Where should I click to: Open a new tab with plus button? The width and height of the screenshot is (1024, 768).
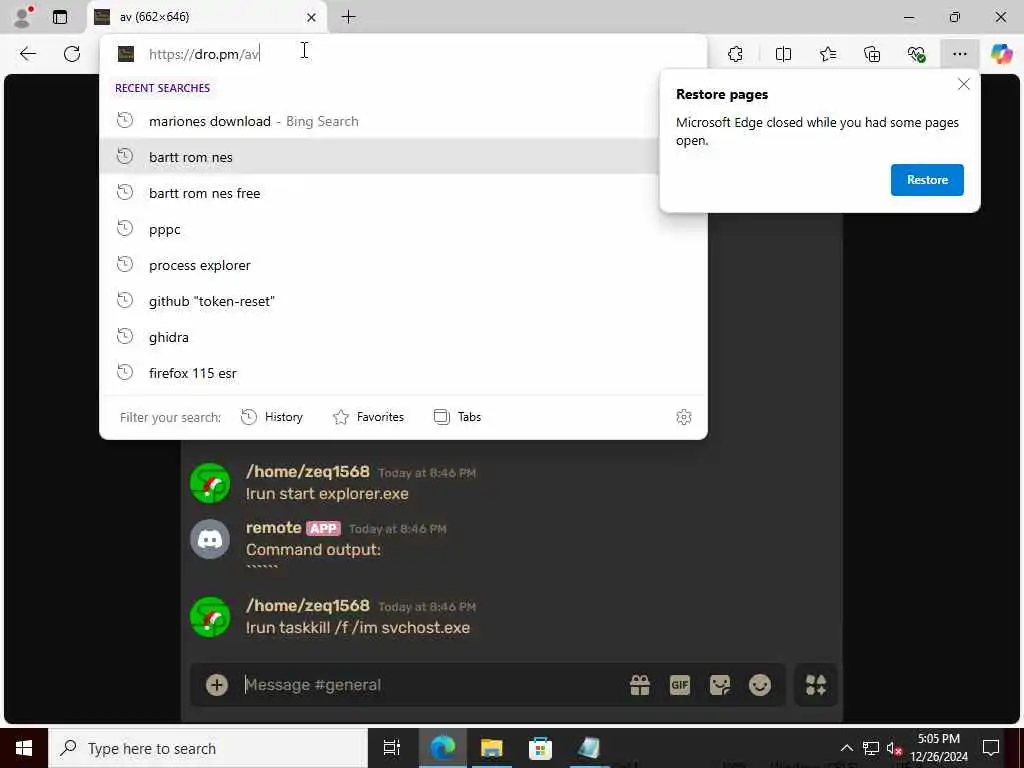click(x=349, y=17)
